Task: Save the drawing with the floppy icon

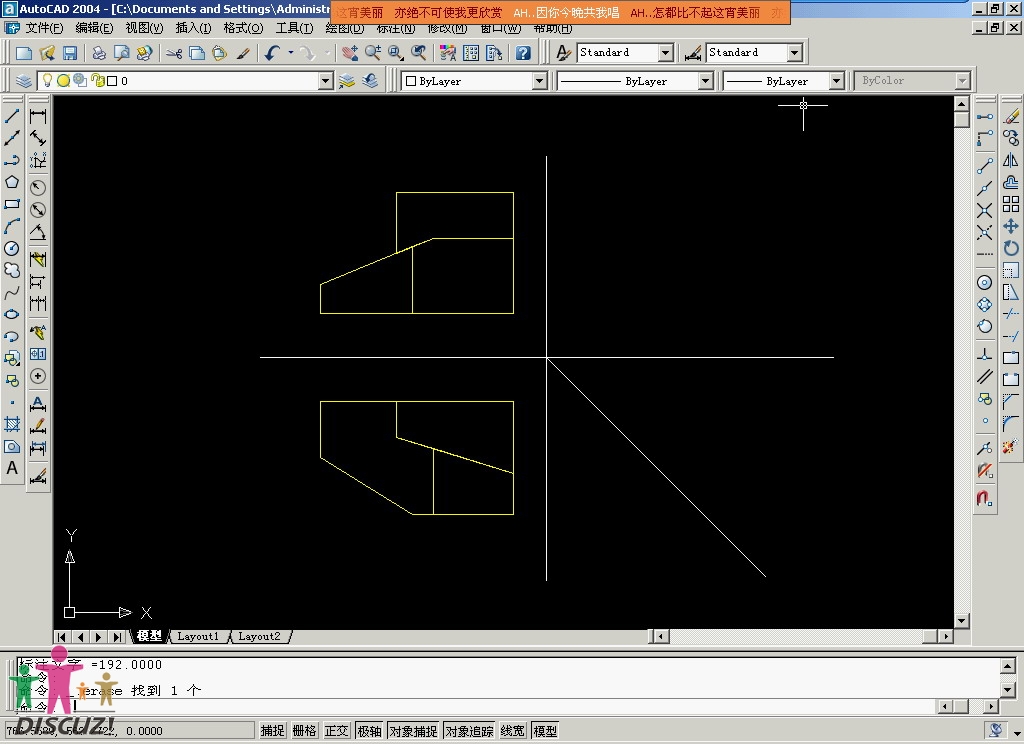Action: coord(70,53)
